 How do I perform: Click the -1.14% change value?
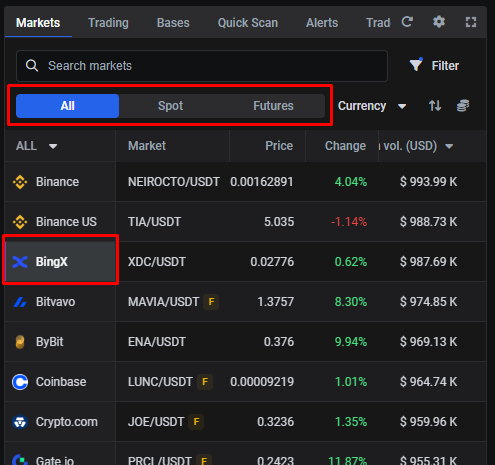click(x=349, y=222)
